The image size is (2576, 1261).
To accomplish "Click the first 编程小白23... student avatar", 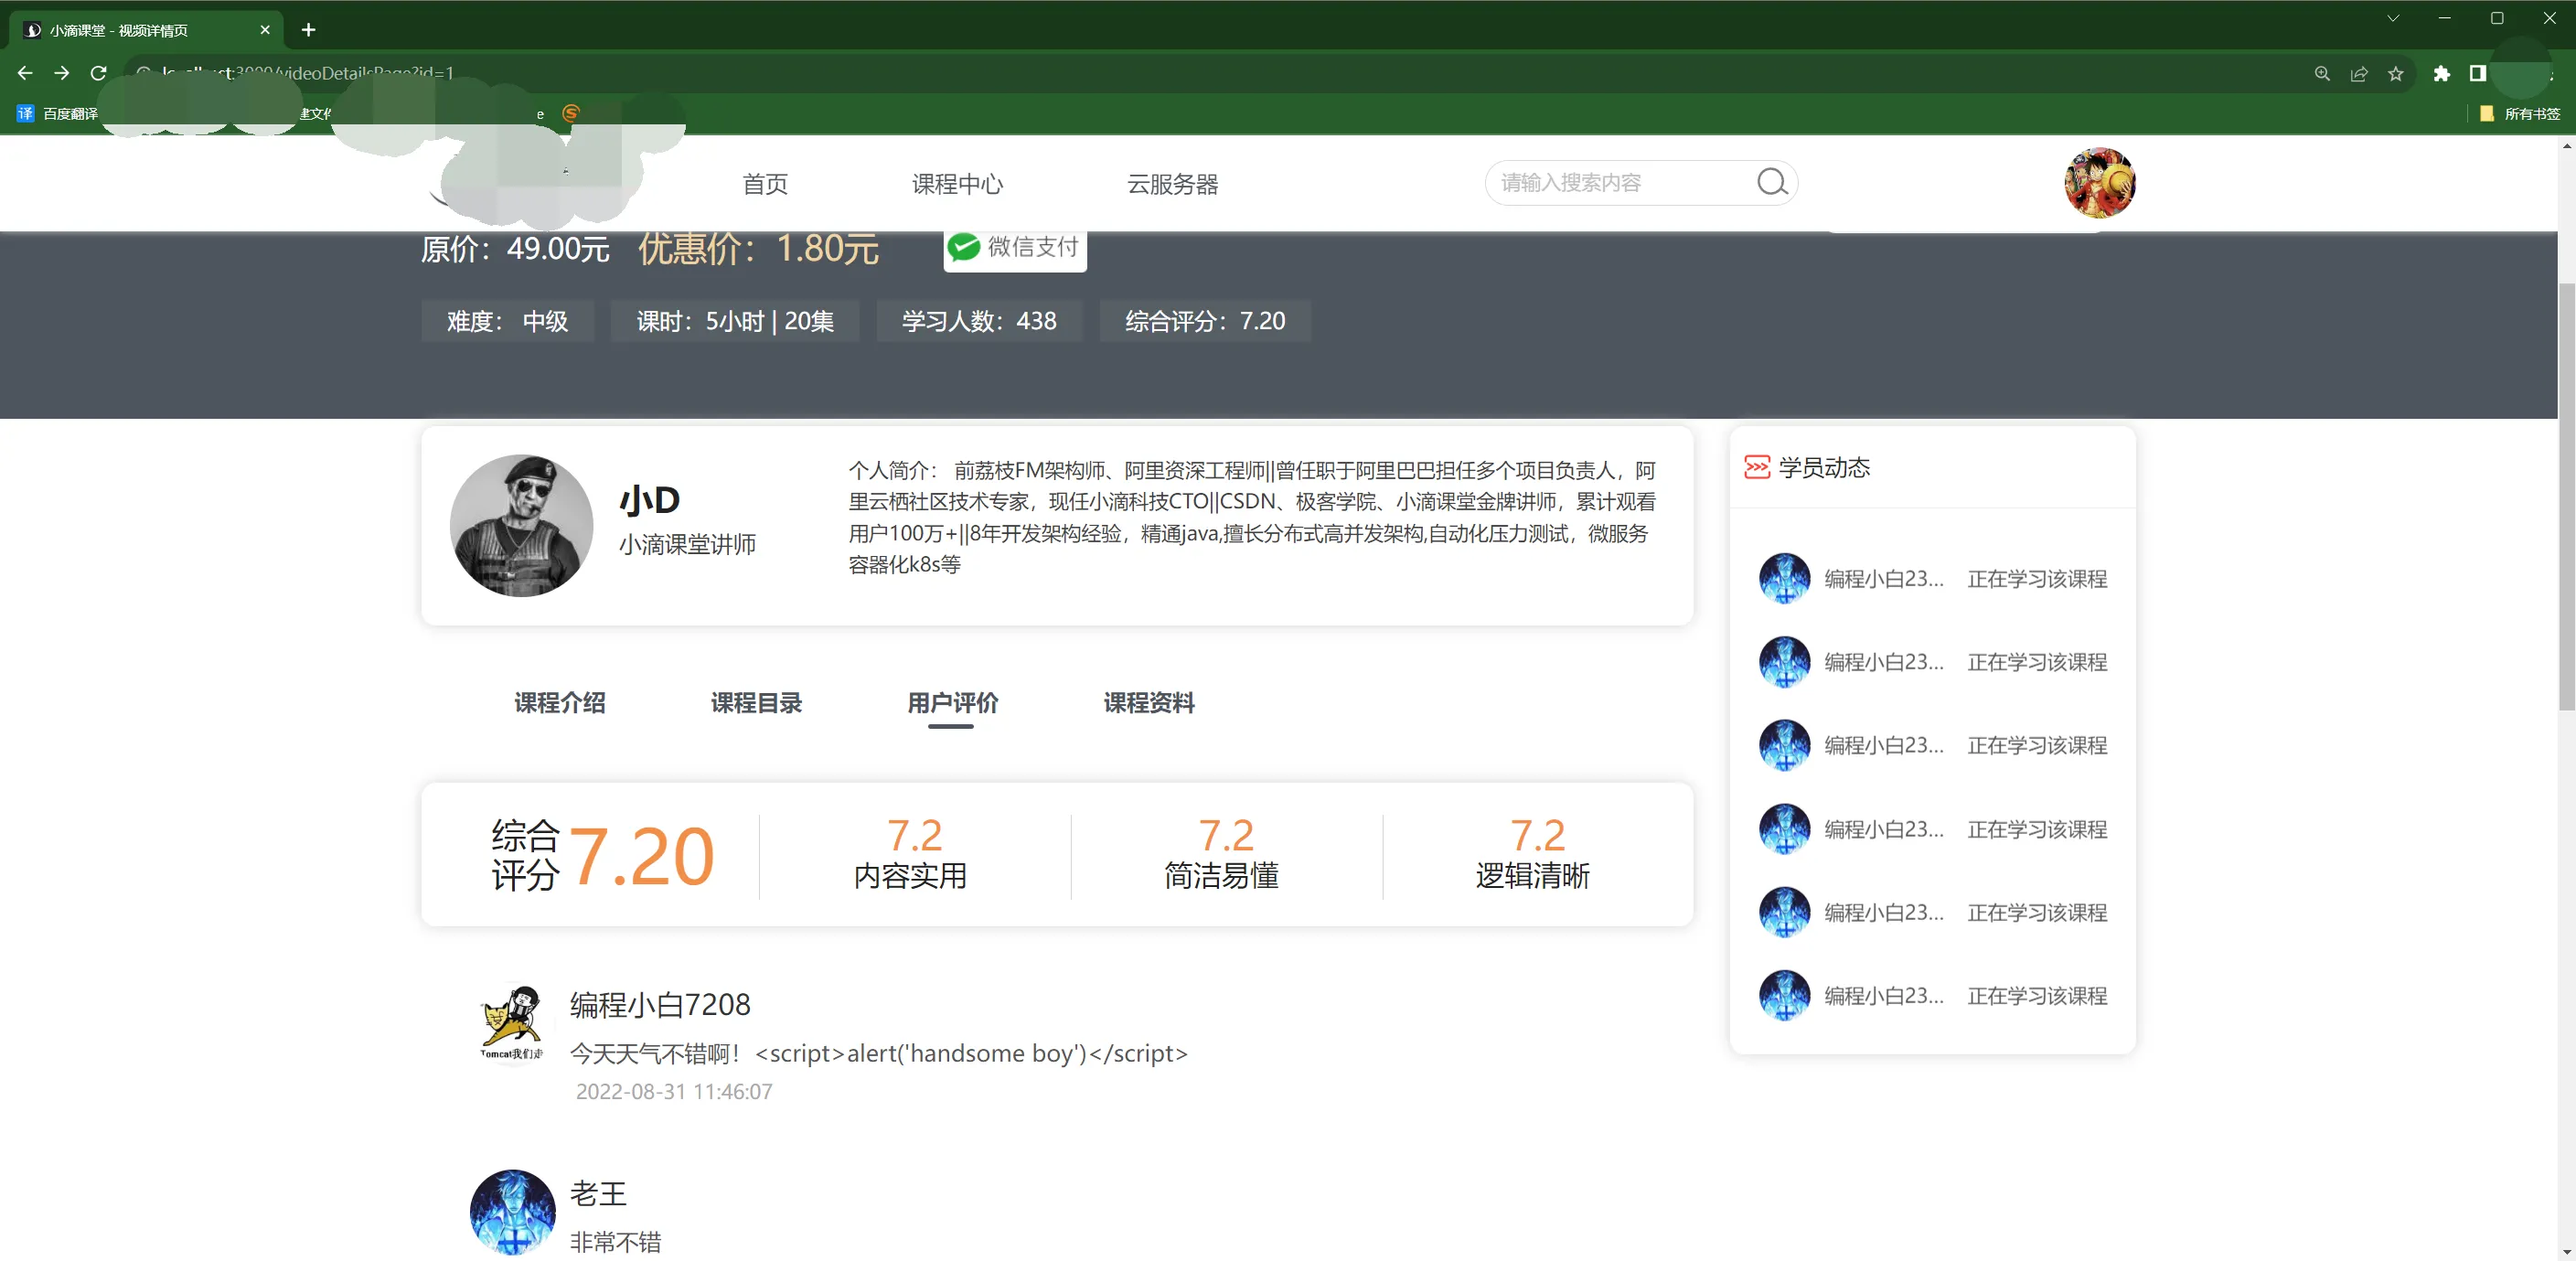I will tap(1784, 578).
